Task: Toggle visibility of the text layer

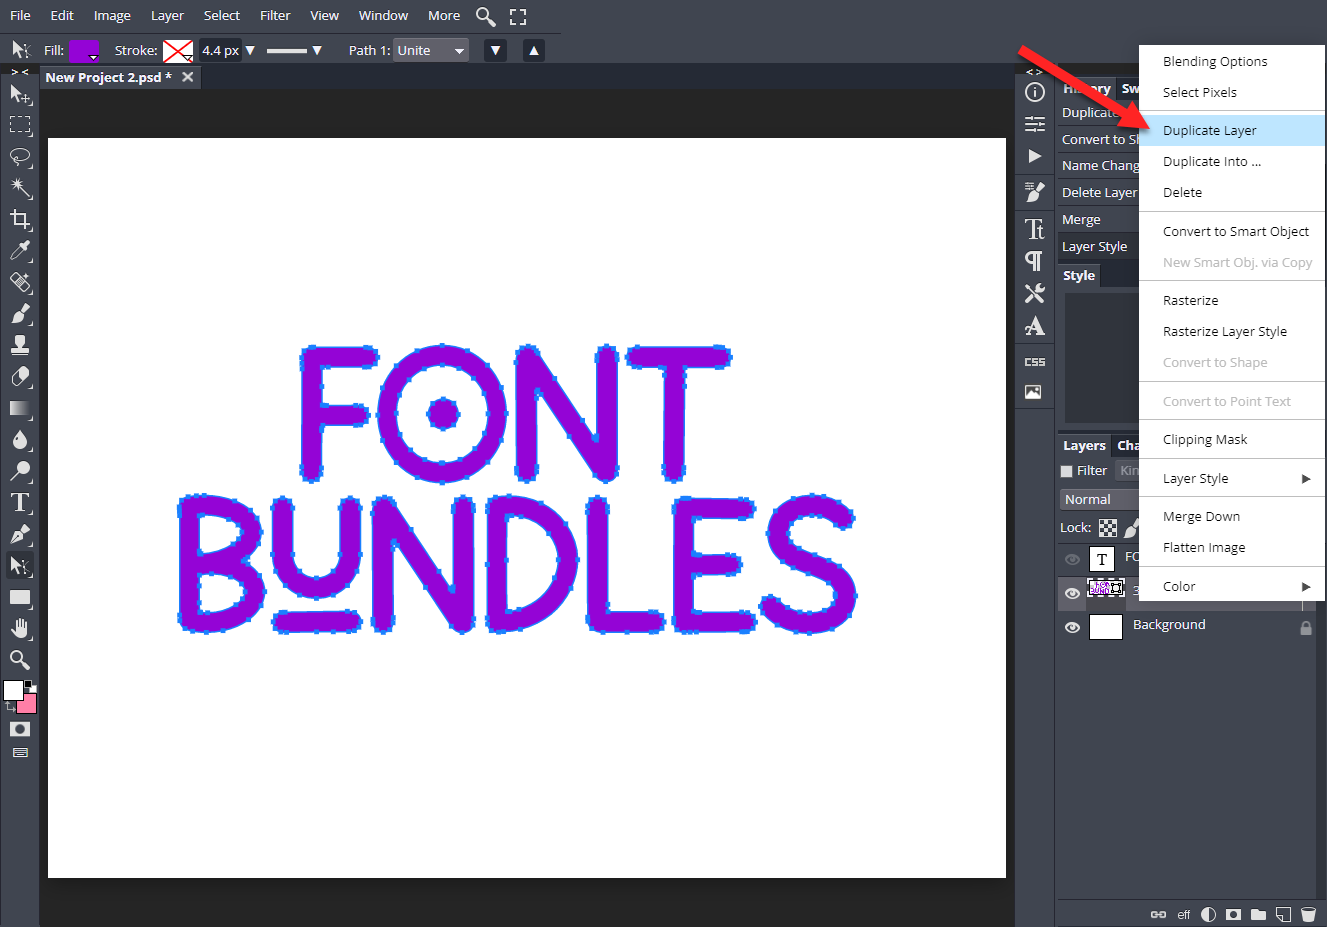Action: [1072, 559]
